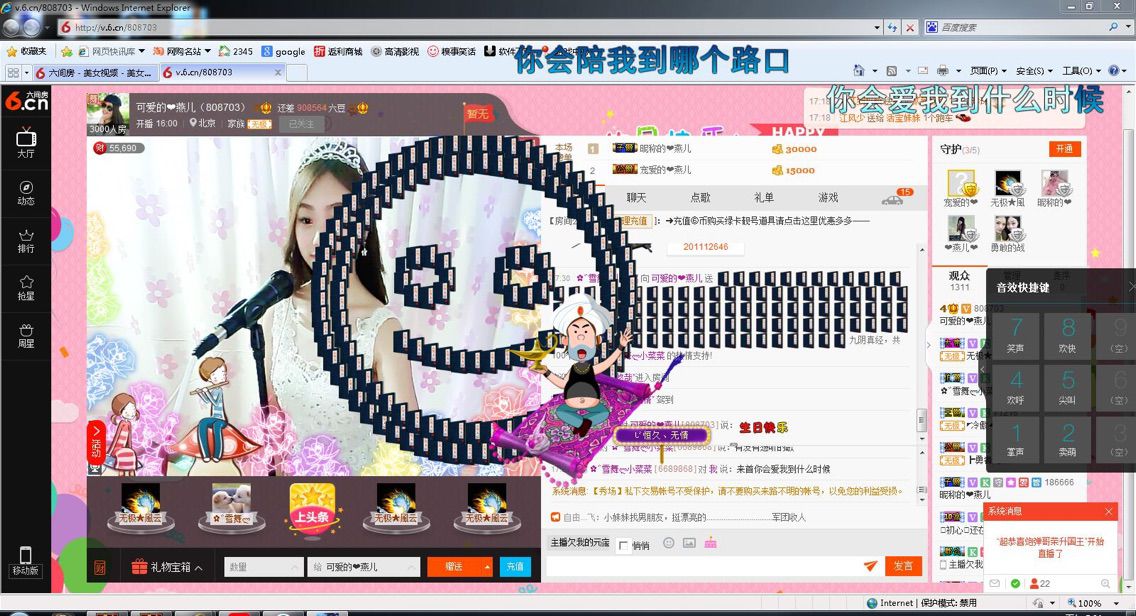Screen dimensions: 1136x616
Task: Switch to the 聊天 chat tab
Action: 636,197
